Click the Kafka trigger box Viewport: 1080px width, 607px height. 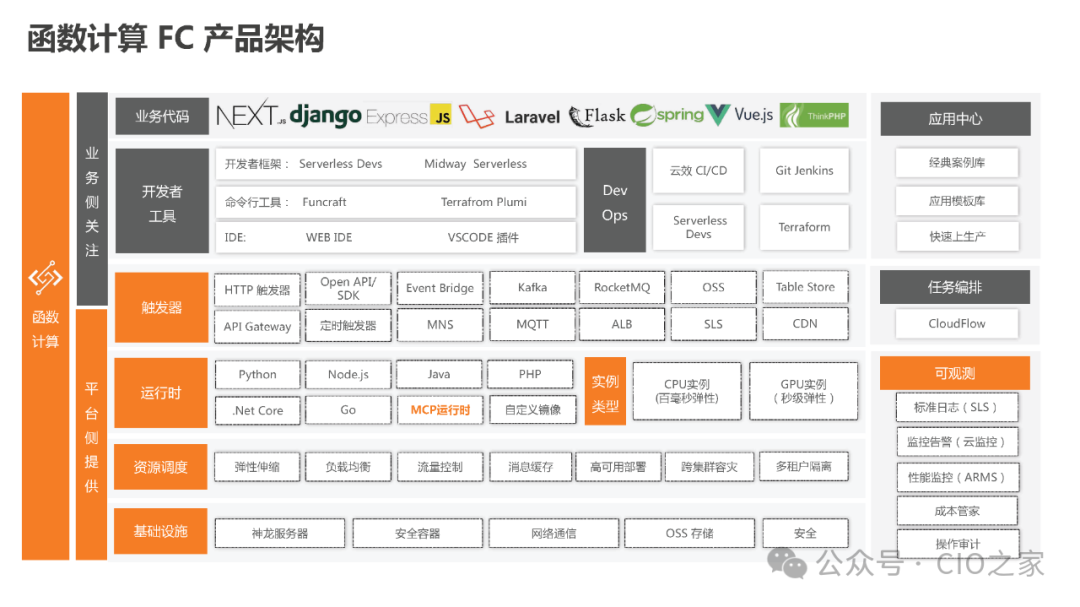(x=532, y=287)
